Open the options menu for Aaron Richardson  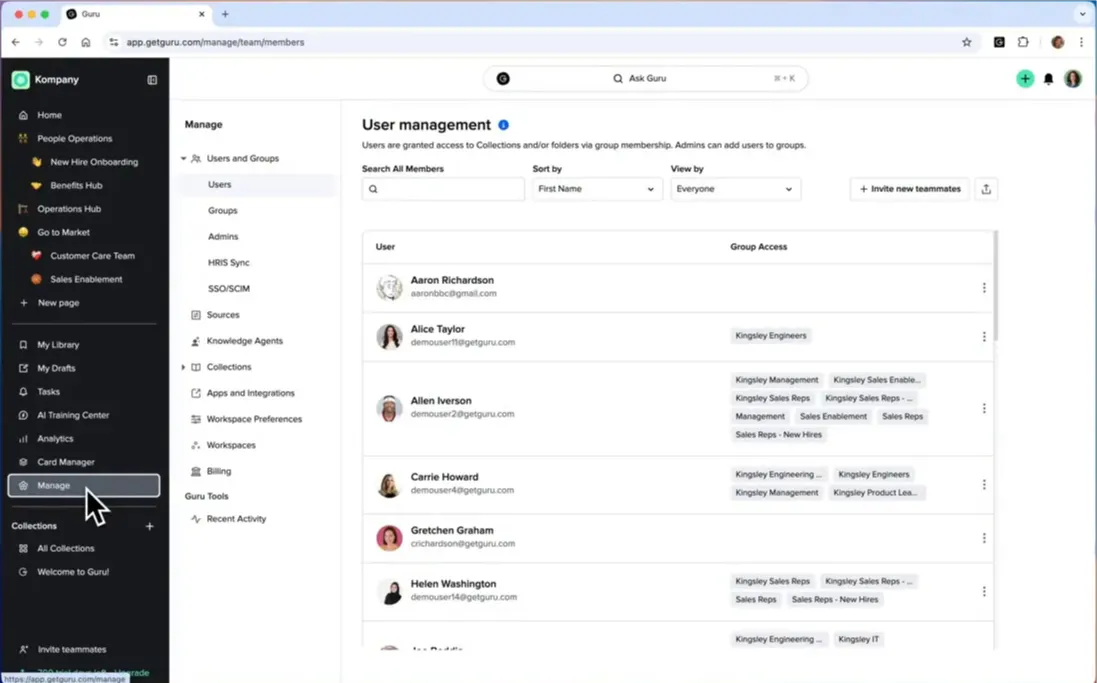984,288
